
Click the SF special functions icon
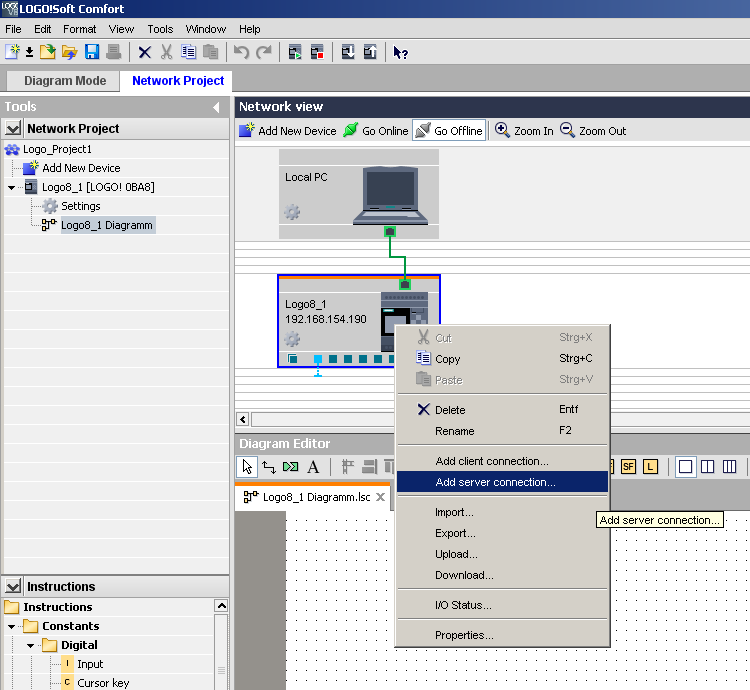[628, 467]
